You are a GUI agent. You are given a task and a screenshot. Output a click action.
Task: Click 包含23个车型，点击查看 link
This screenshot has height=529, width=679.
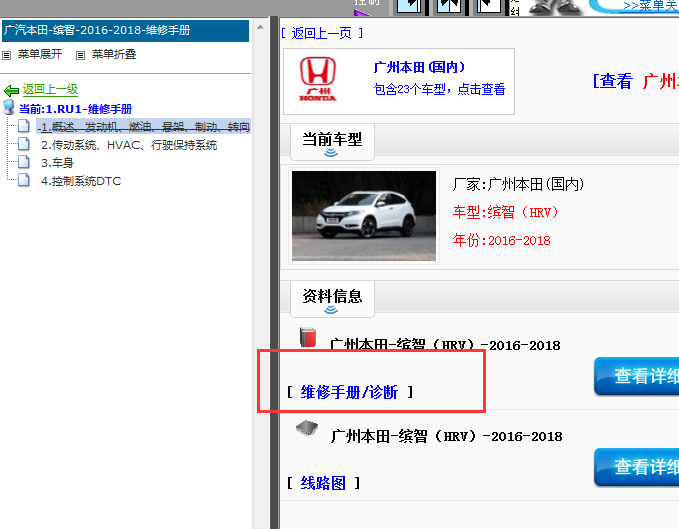tap(439, 89)
